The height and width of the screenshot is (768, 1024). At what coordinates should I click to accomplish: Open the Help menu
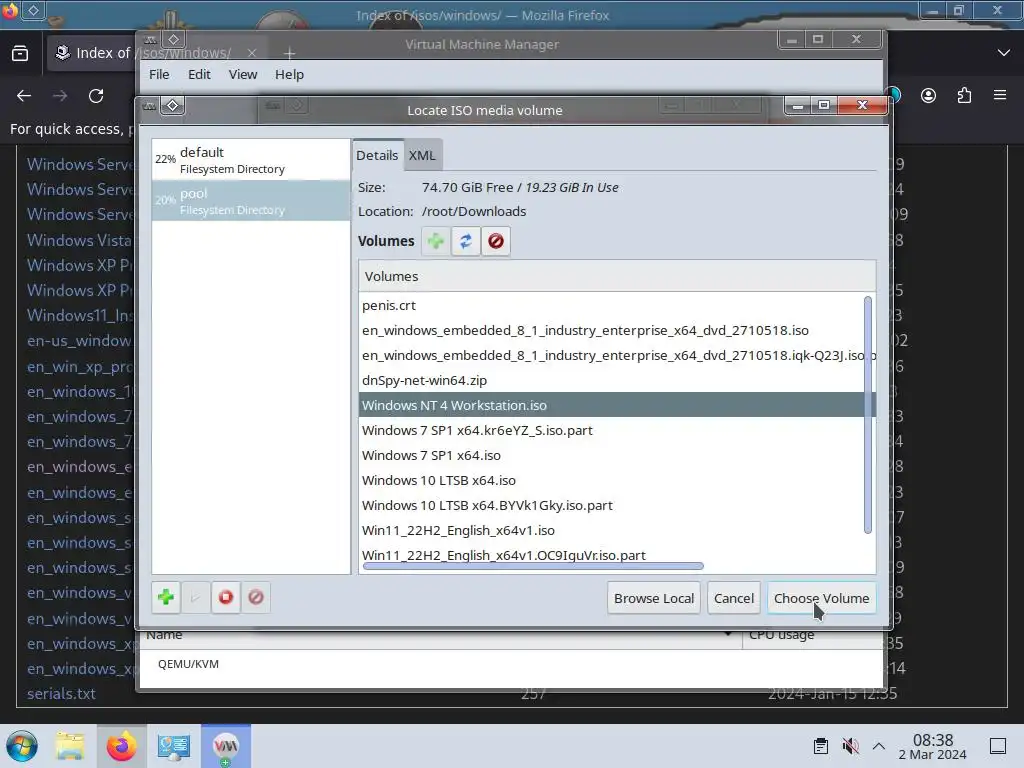pyautogui.click(x=289, y=74)
